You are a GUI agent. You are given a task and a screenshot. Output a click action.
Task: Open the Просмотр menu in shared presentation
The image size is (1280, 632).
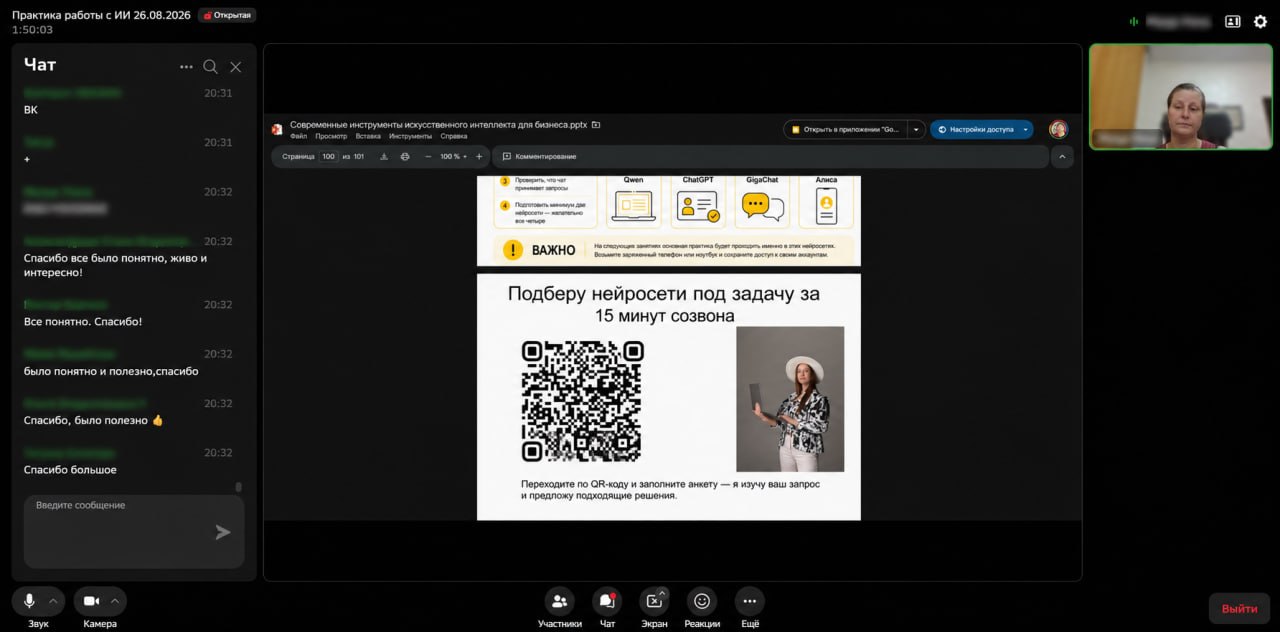pos(331,136)
